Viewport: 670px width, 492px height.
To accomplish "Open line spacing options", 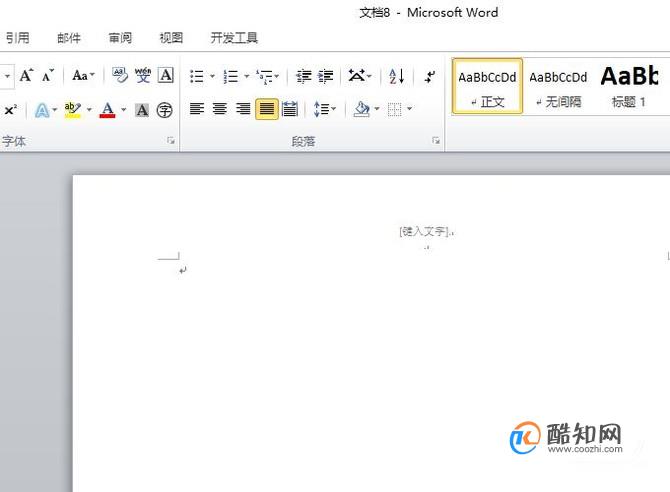I will tap(324, 109).
